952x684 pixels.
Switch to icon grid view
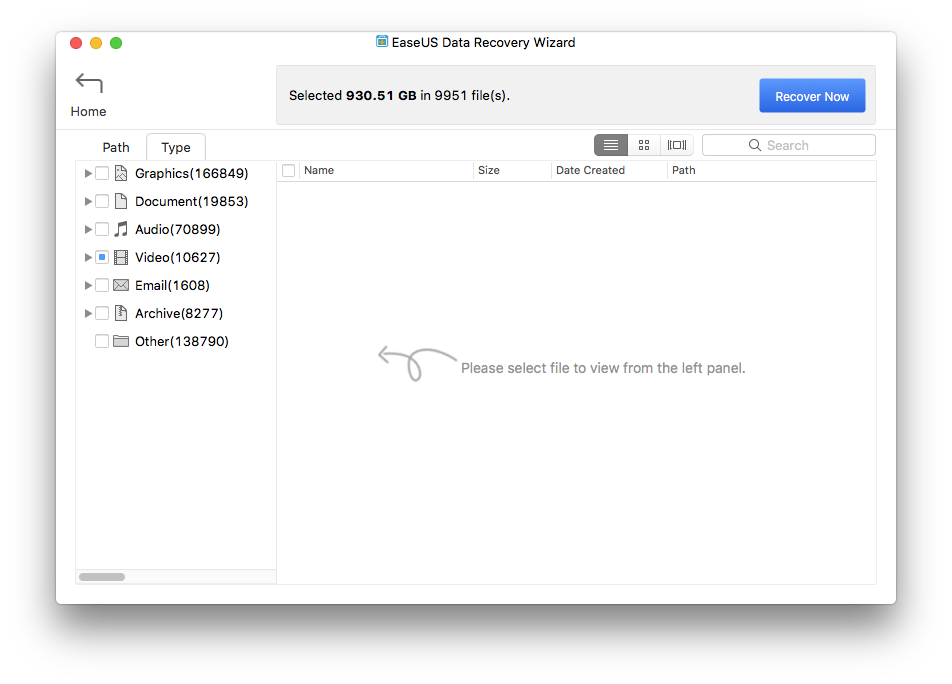click(x=644, y=145)
